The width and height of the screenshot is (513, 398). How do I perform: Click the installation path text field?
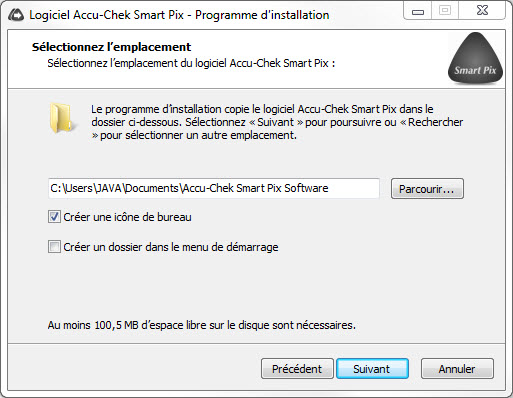point(214,188)
